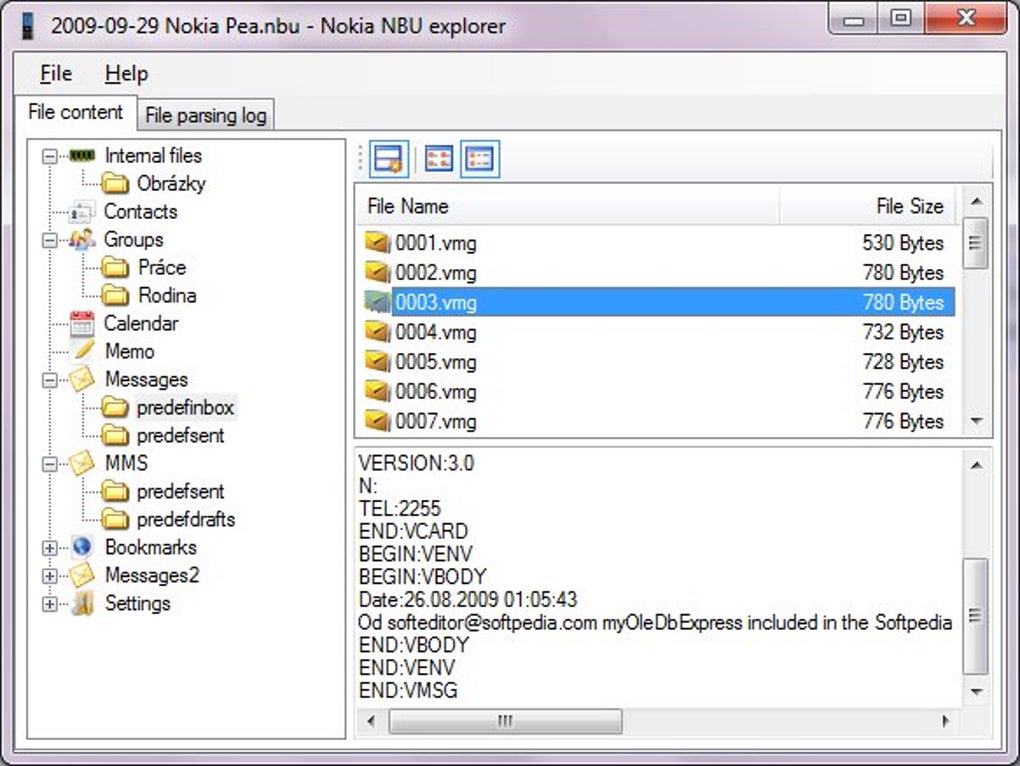Click scroll up arrow in file list
The height and width of the screenshot is (766, 1020).
976,202
